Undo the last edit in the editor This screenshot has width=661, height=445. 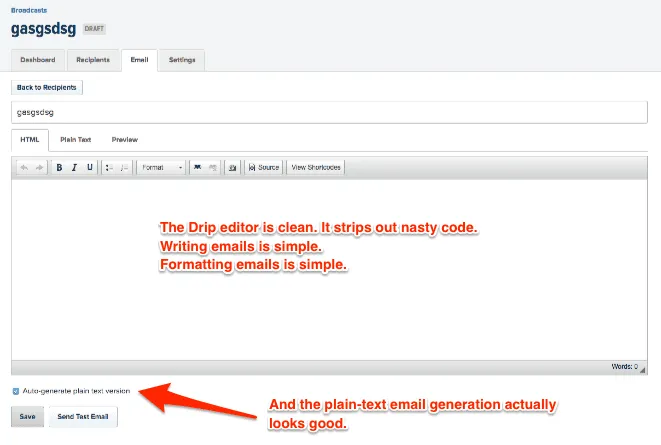(x=24, y=168)
